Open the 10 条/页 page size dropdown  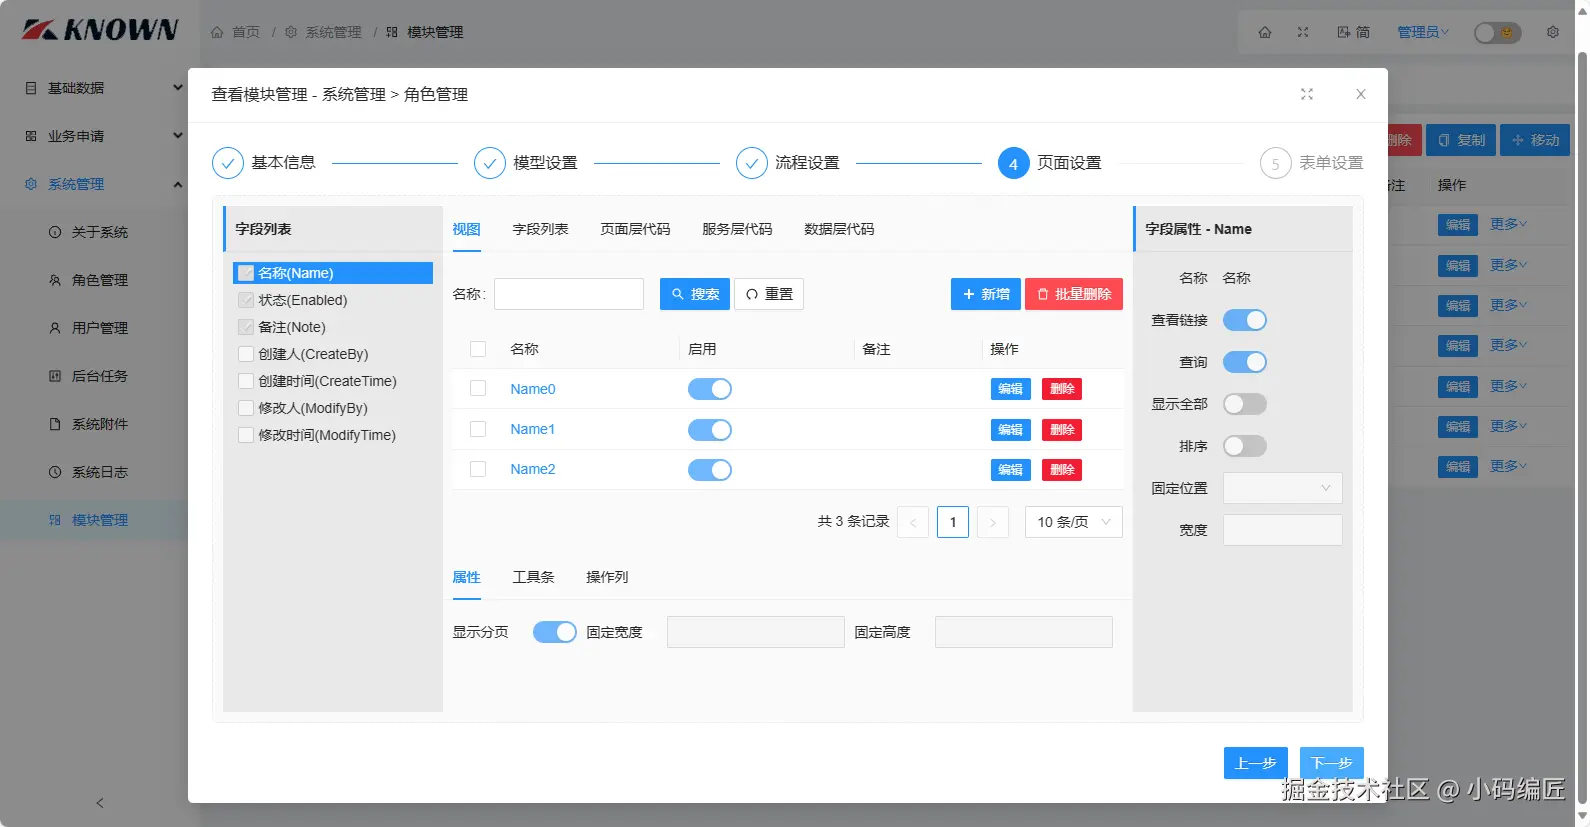tap(1074, 522)
